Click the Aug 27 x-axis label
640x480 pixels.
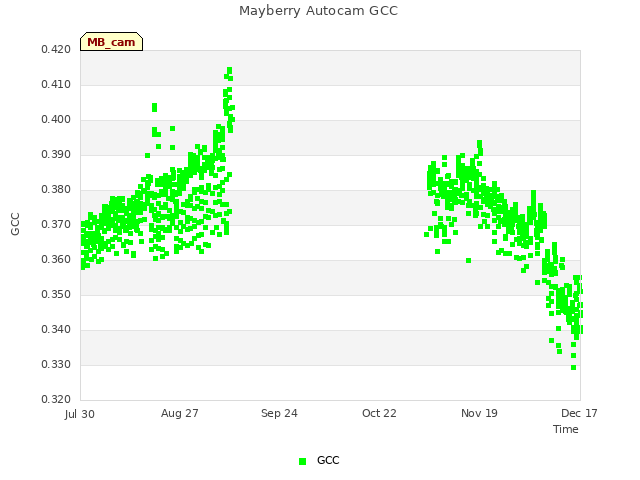[180, 413]
